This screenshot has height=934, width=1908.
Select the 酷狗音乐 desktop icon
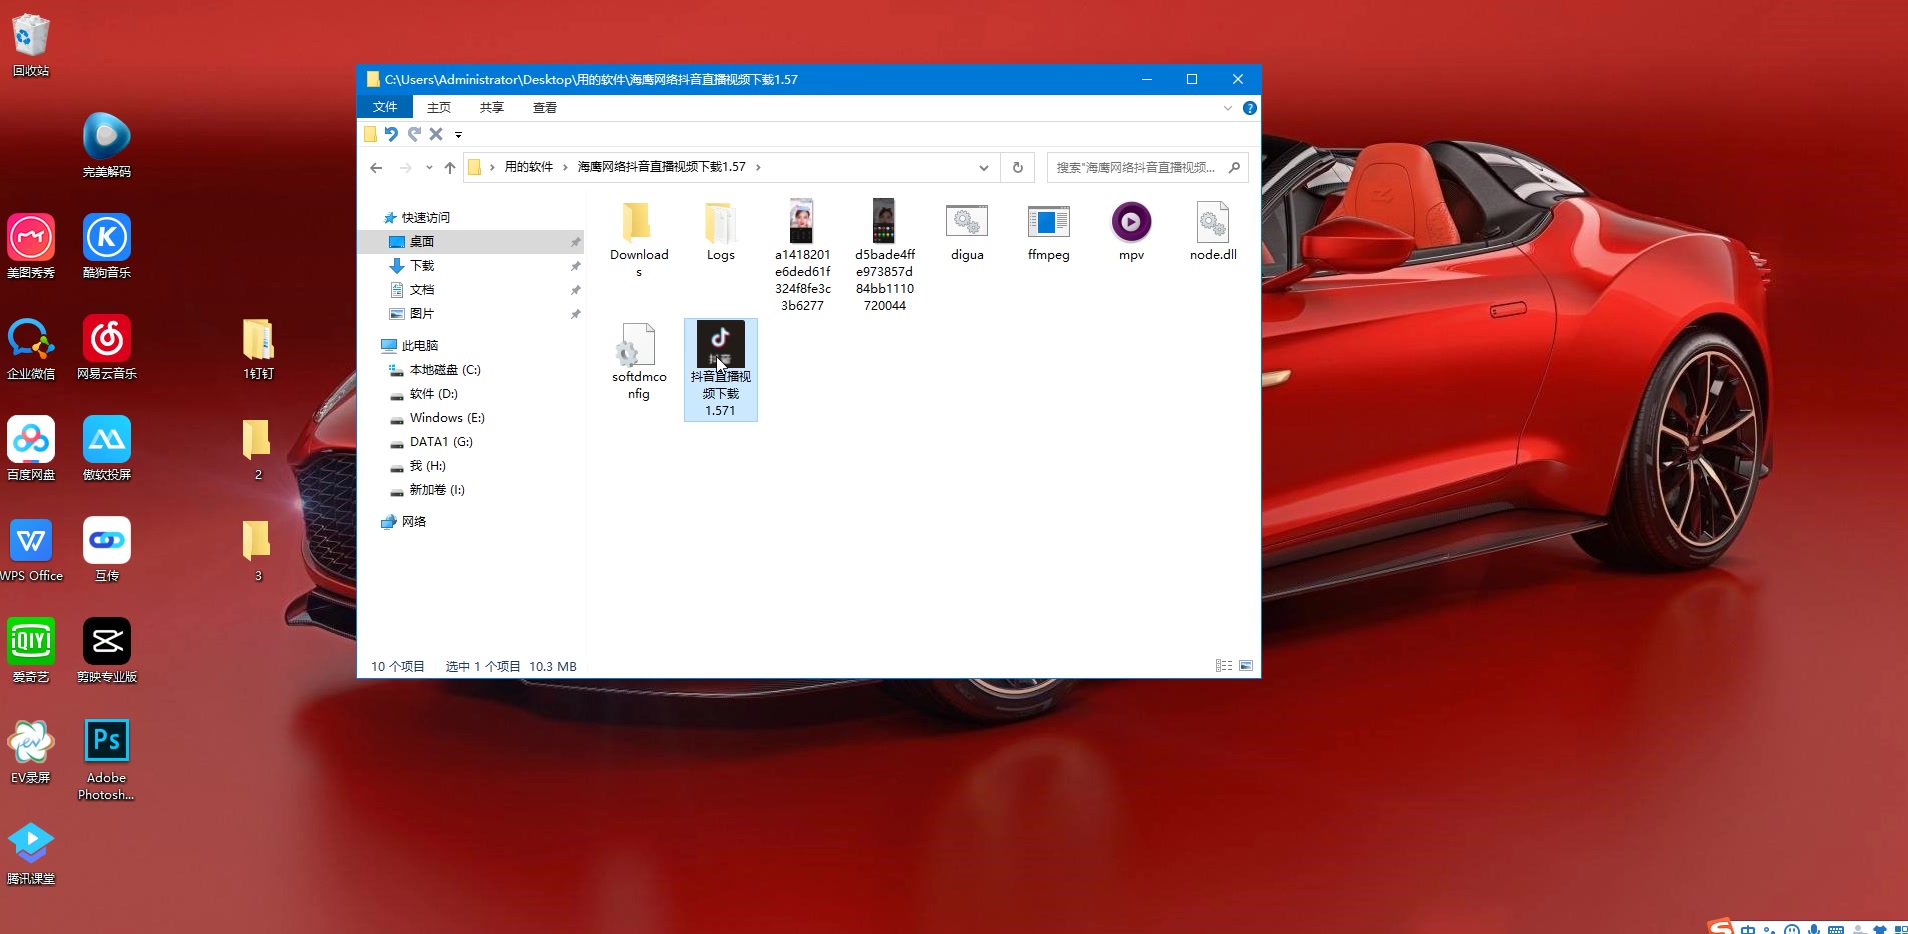pyautogui.click(x=107, y=247)
